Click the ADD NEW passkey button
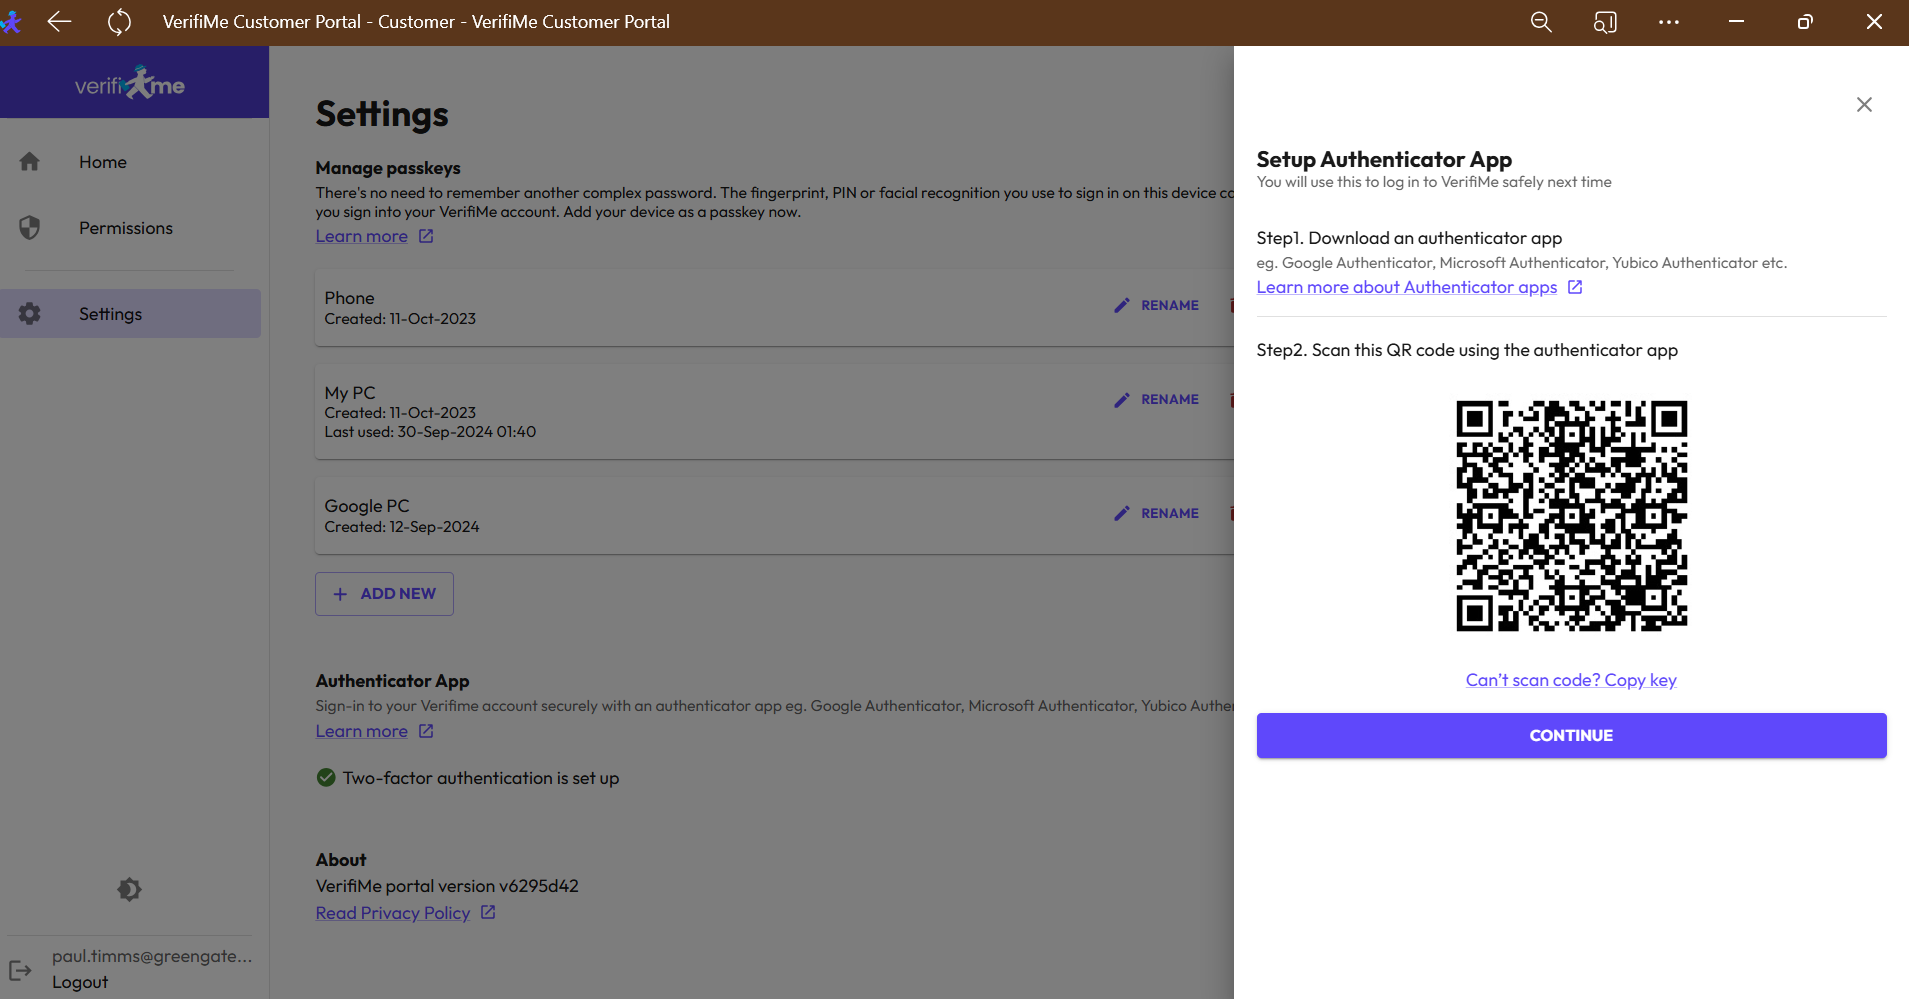This screenshot has width=1909, height=999. pyautogui.click(x=384, y=593)
